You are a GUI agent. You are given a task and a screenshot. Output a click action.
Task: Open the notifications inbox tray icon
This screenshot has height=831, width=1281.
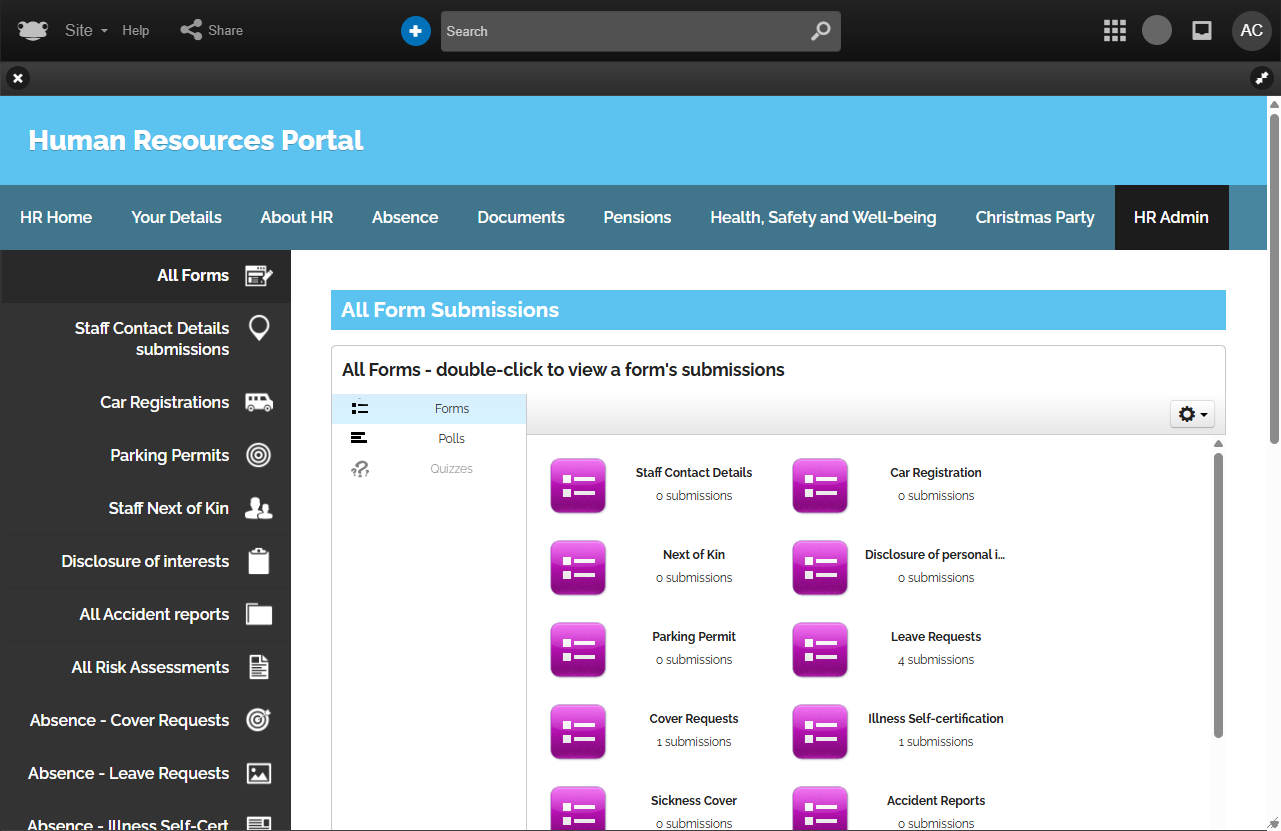pyautogui.click(x=1202, y=31)
